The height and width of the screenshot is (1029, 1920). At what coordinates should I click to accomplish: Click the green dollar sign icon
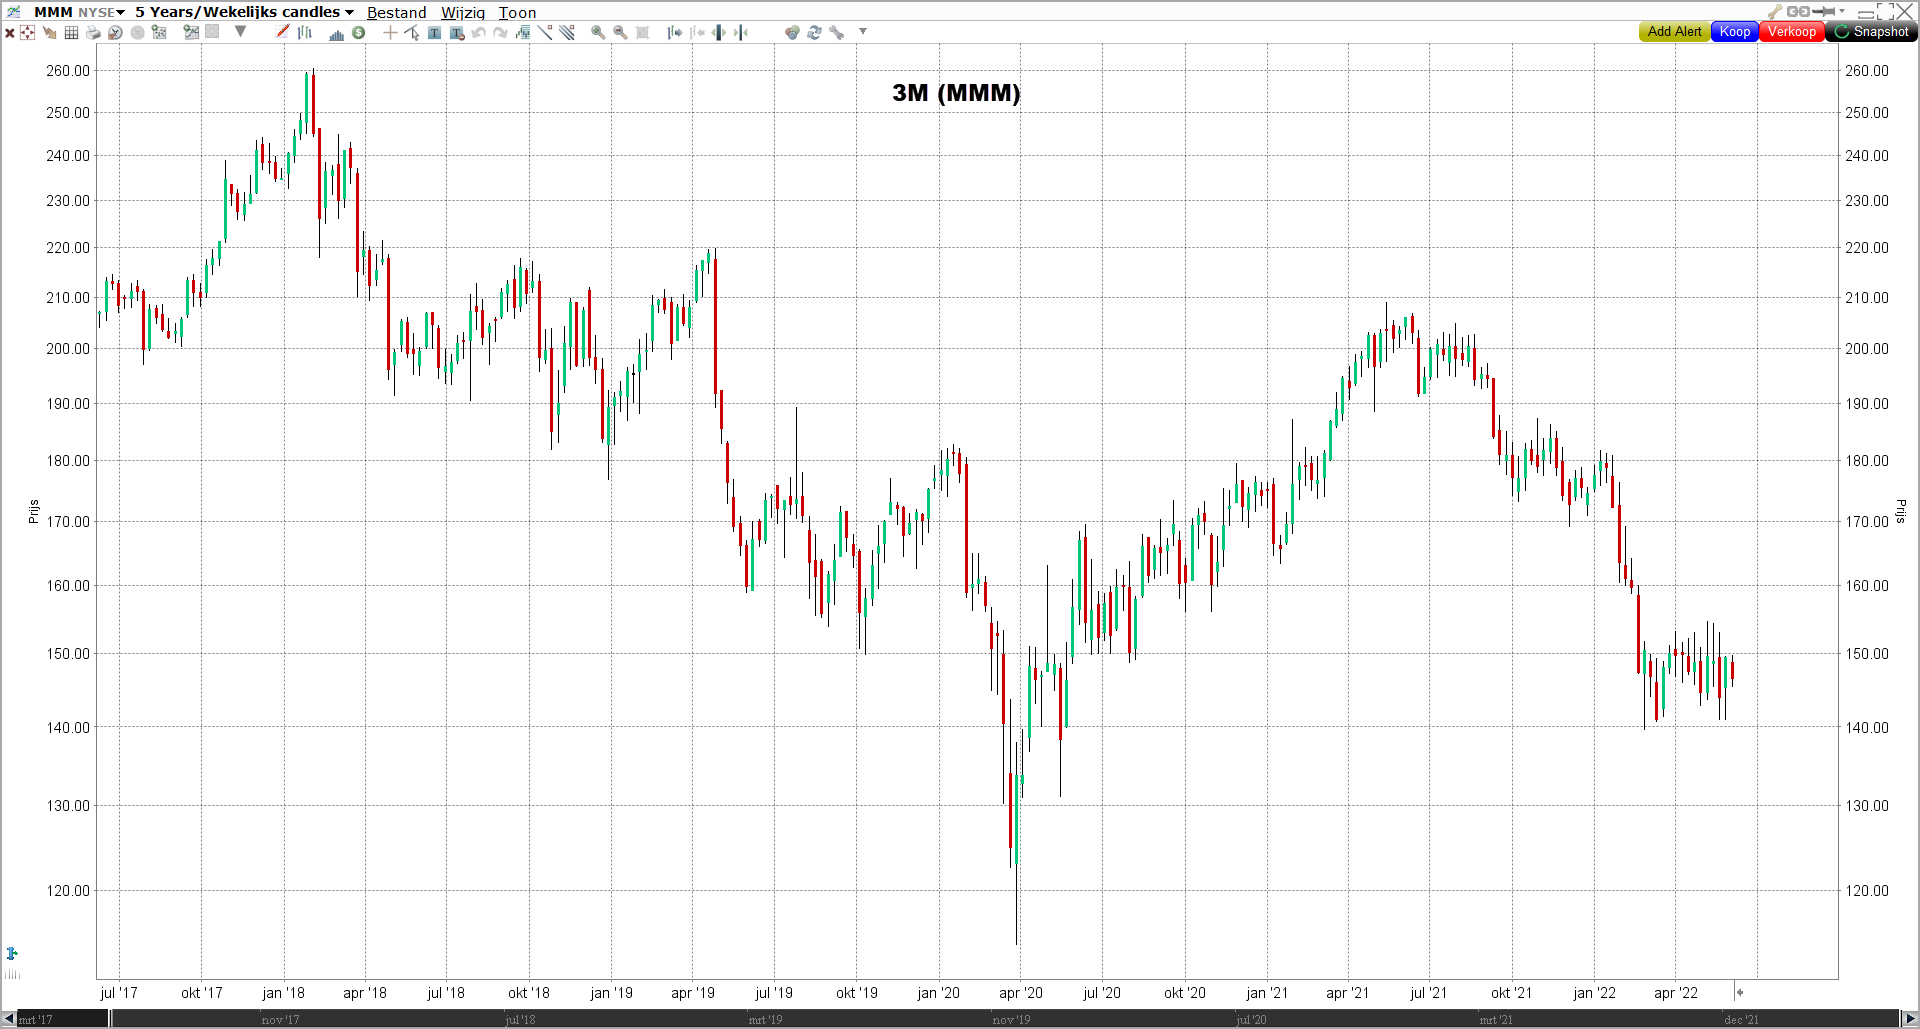[358, 32]
